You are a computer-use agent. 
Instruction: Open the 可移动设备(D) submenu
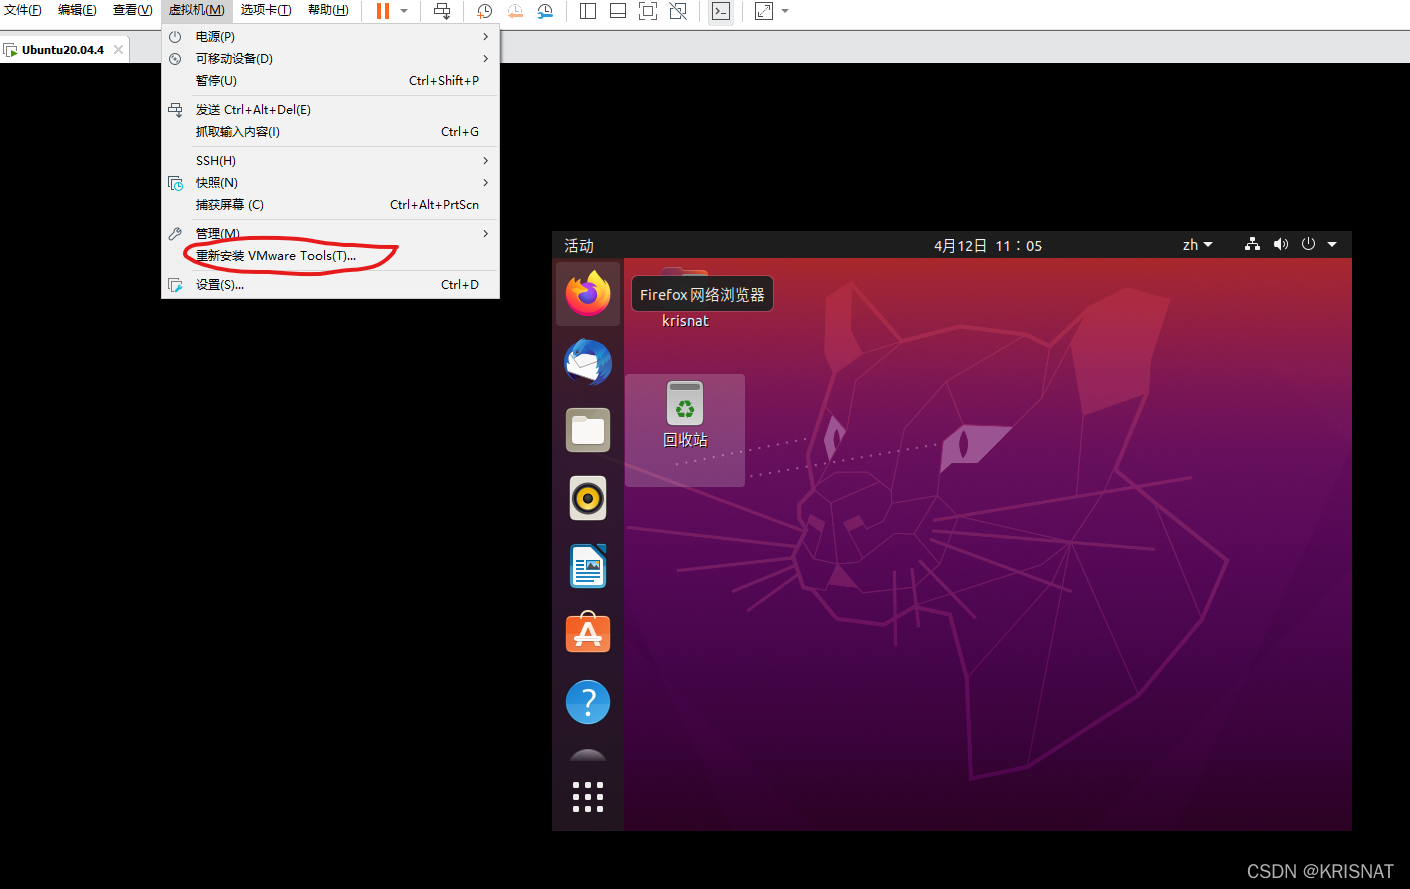click(x=330, y=58)
